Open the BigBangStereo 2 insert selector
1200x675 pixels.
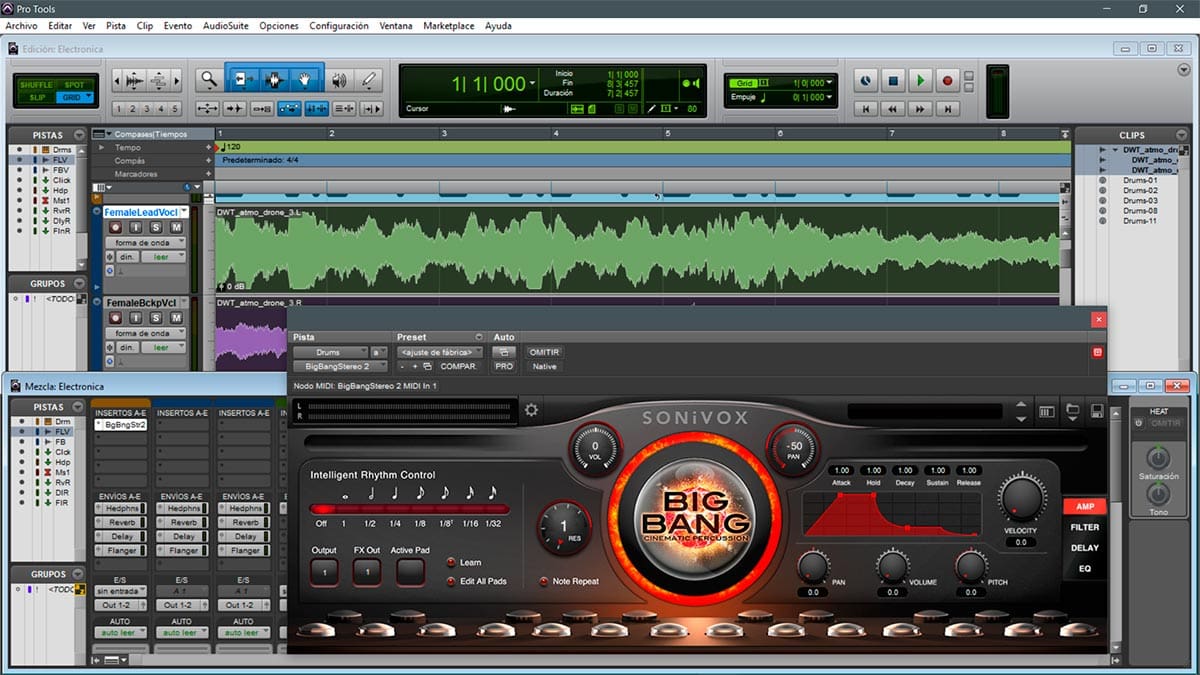[x=338, y=366]
